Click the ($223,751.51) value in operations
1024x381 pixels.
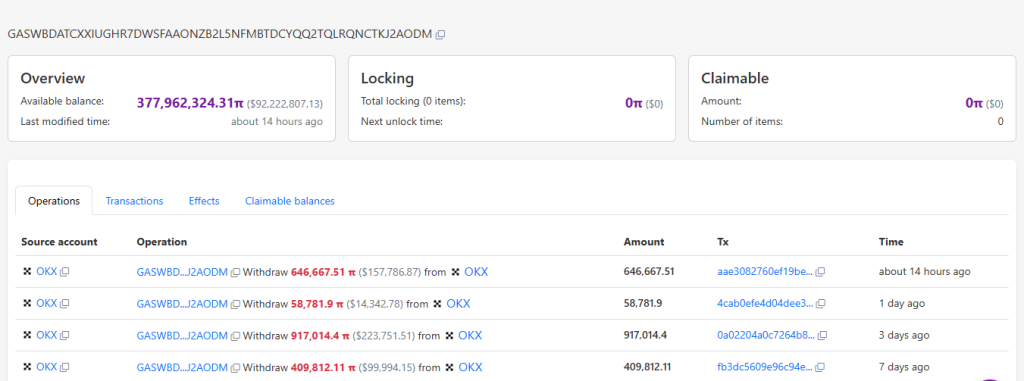[384, 335]
